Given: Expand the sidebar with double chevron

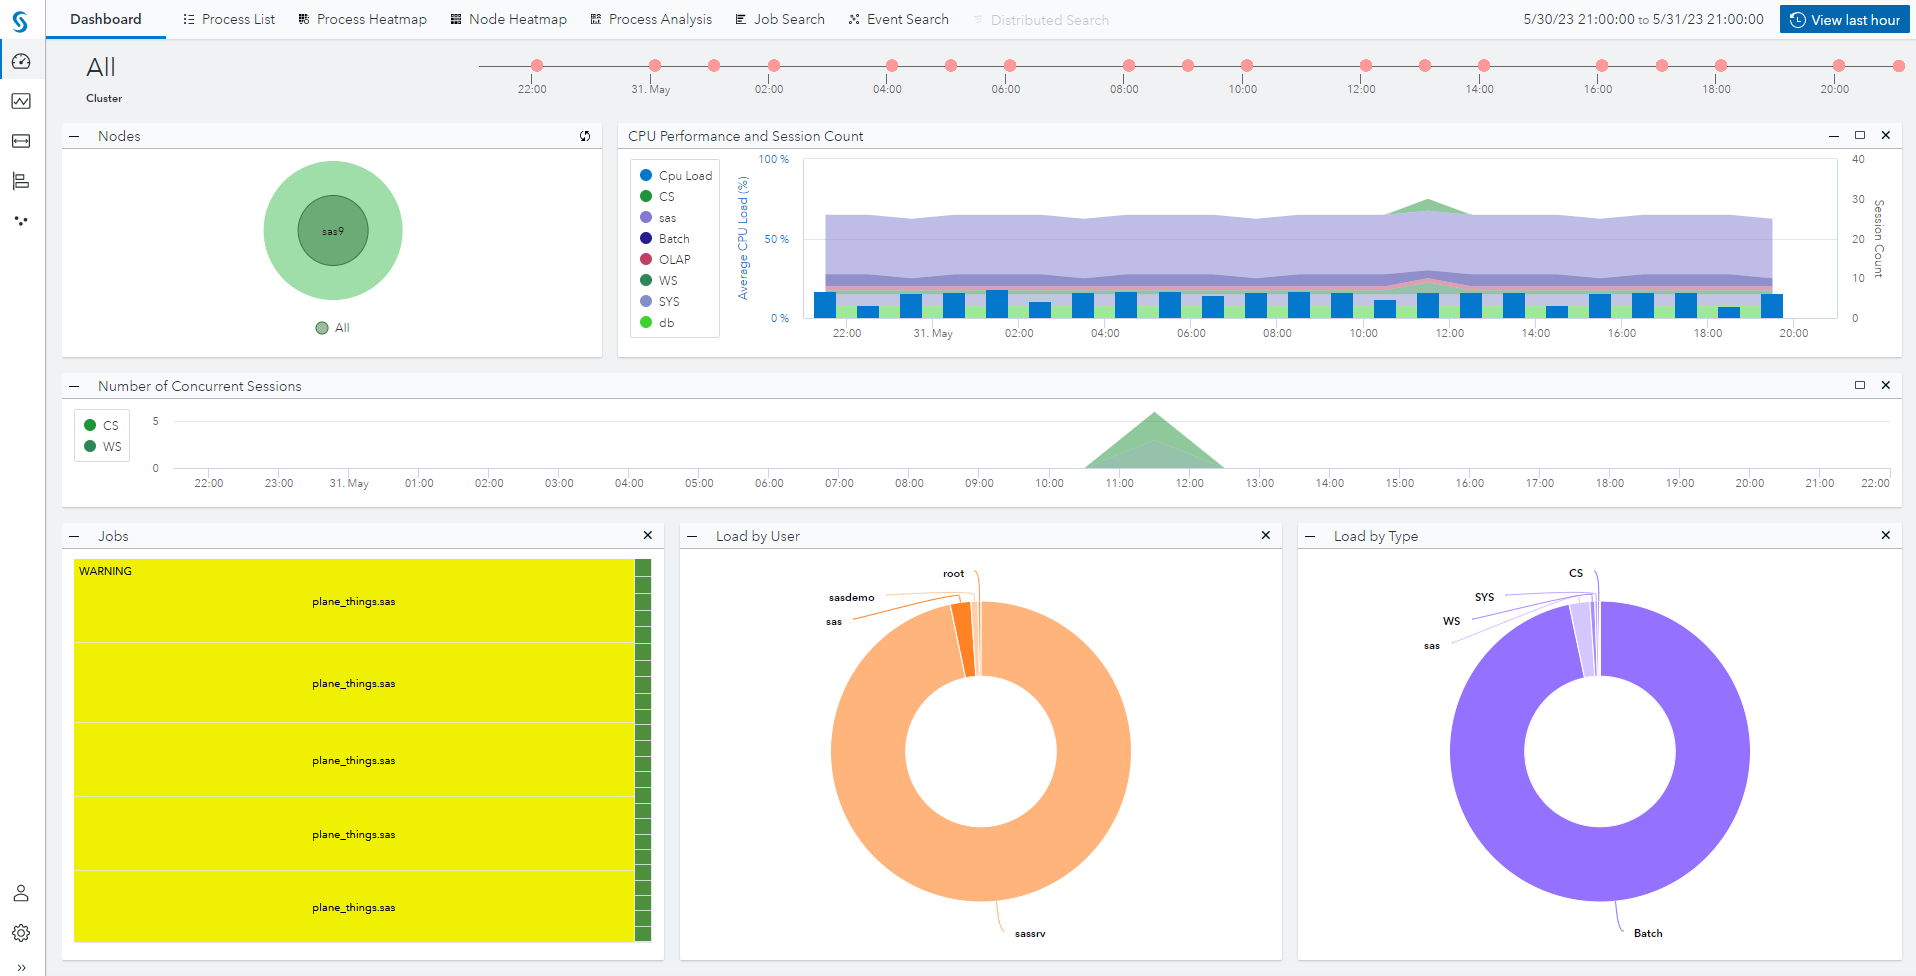Looking at the screenshot, I should click(x=21, y=967).
